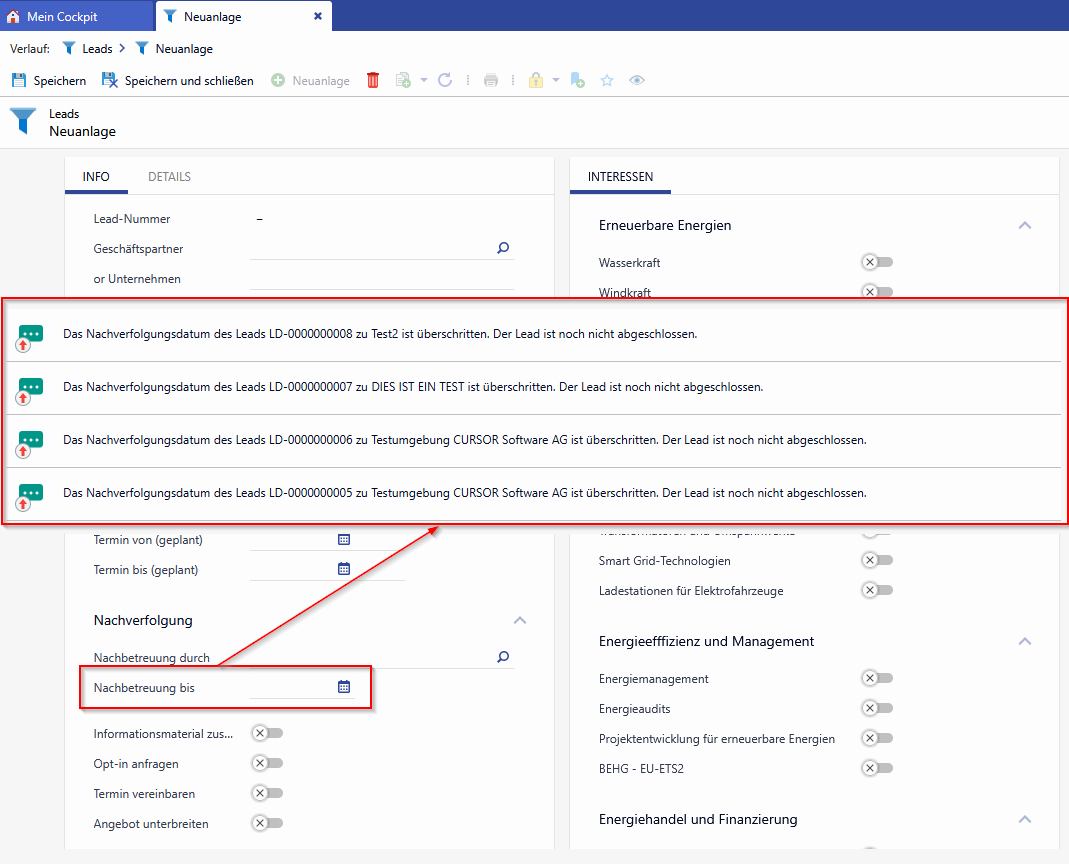Toggle the Opt-in anfragen switch
The width and height of the screenshot is (1069, 864).
point(267,763)
